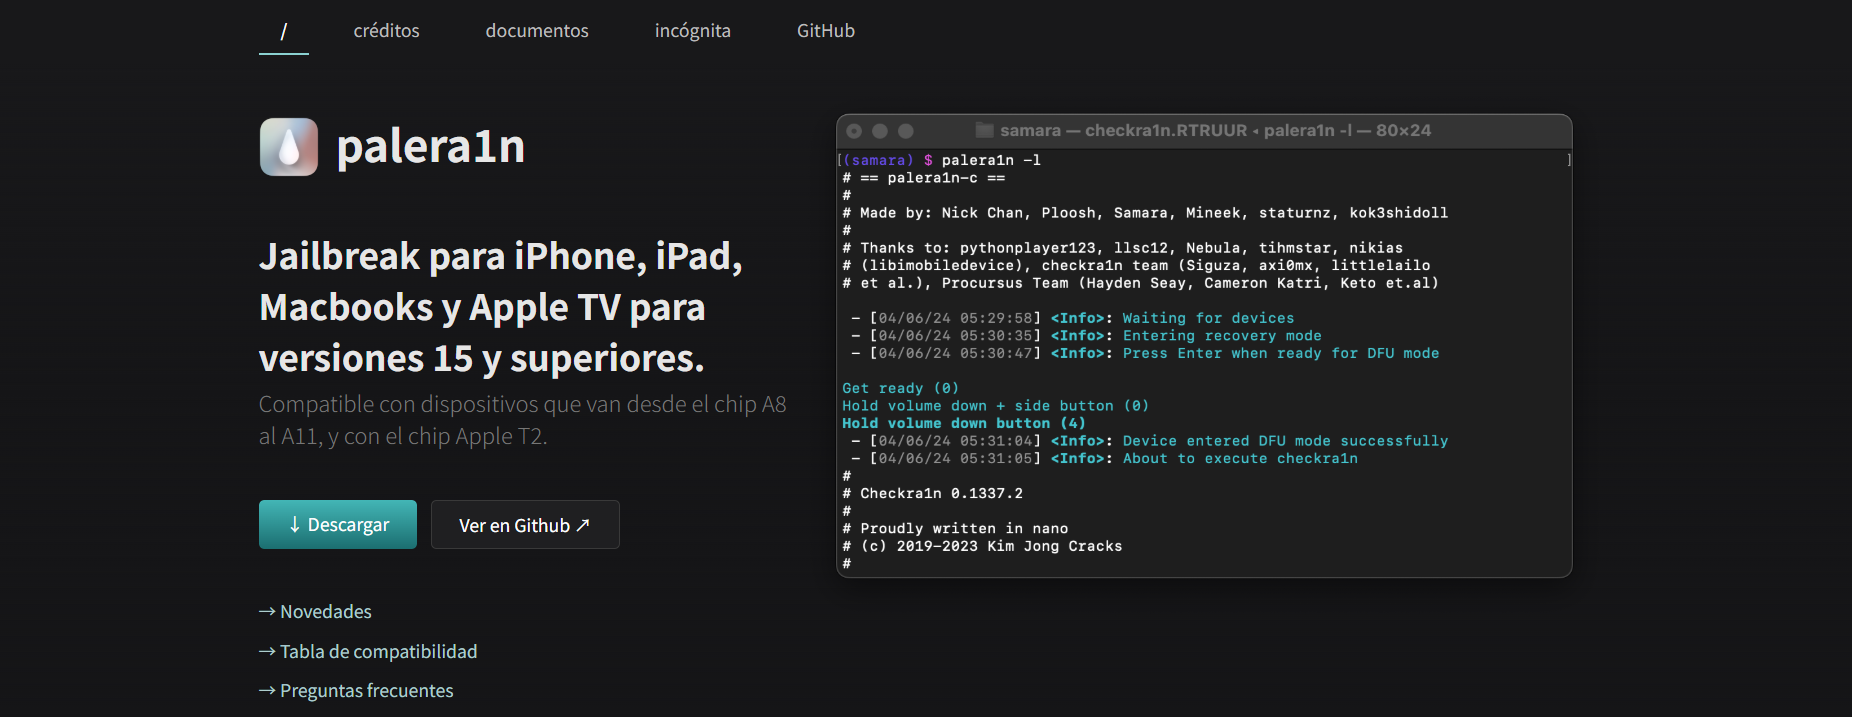Open the Tabla de compatibilidad link
The width and height of the screenshot is (1852, 717).
(x=368, y=651)
